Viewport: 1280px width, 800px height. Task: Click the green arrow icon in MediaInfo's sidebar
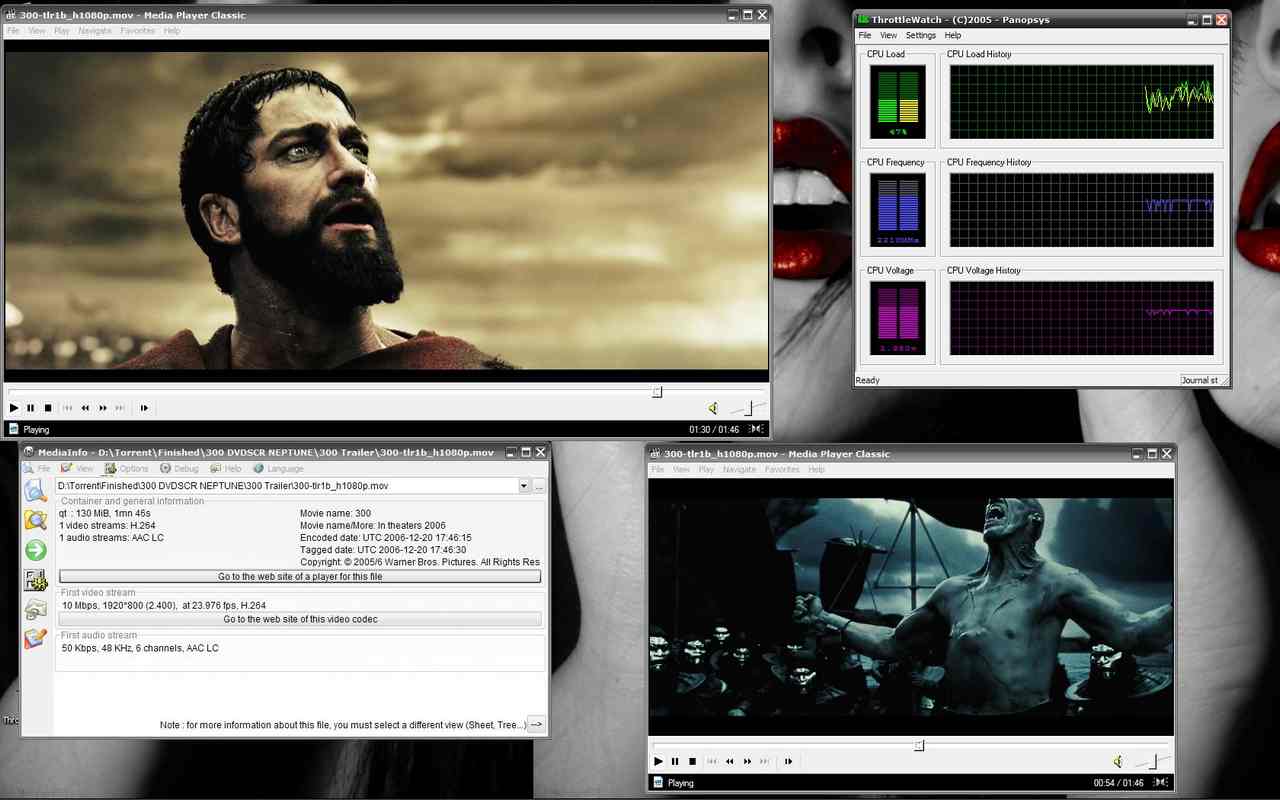click(x=36, y=550)
